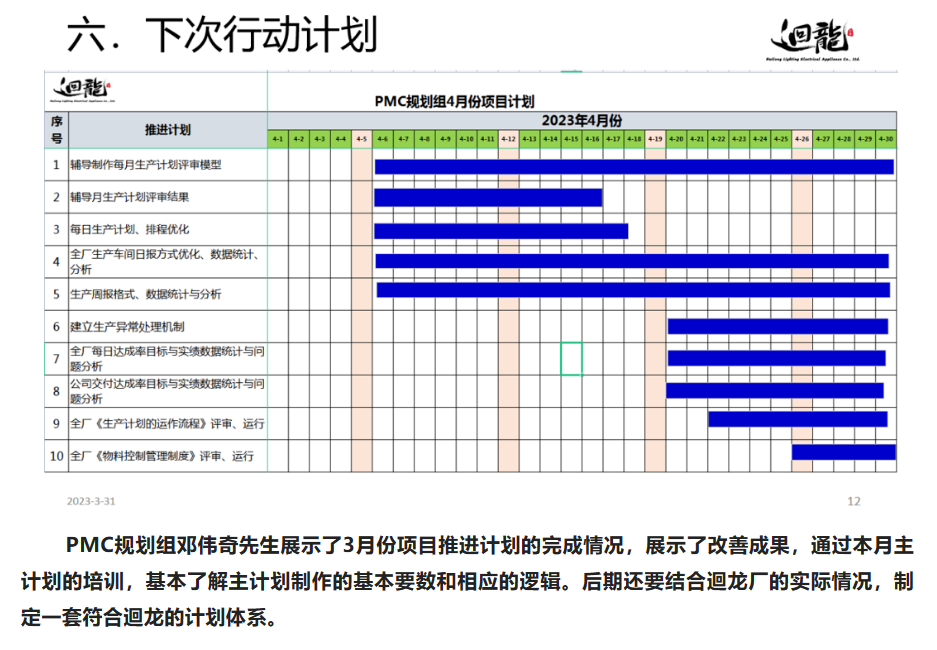Click the slide page number 12
The height and width of the screenshot is (650, 937).
pos(854,501)
